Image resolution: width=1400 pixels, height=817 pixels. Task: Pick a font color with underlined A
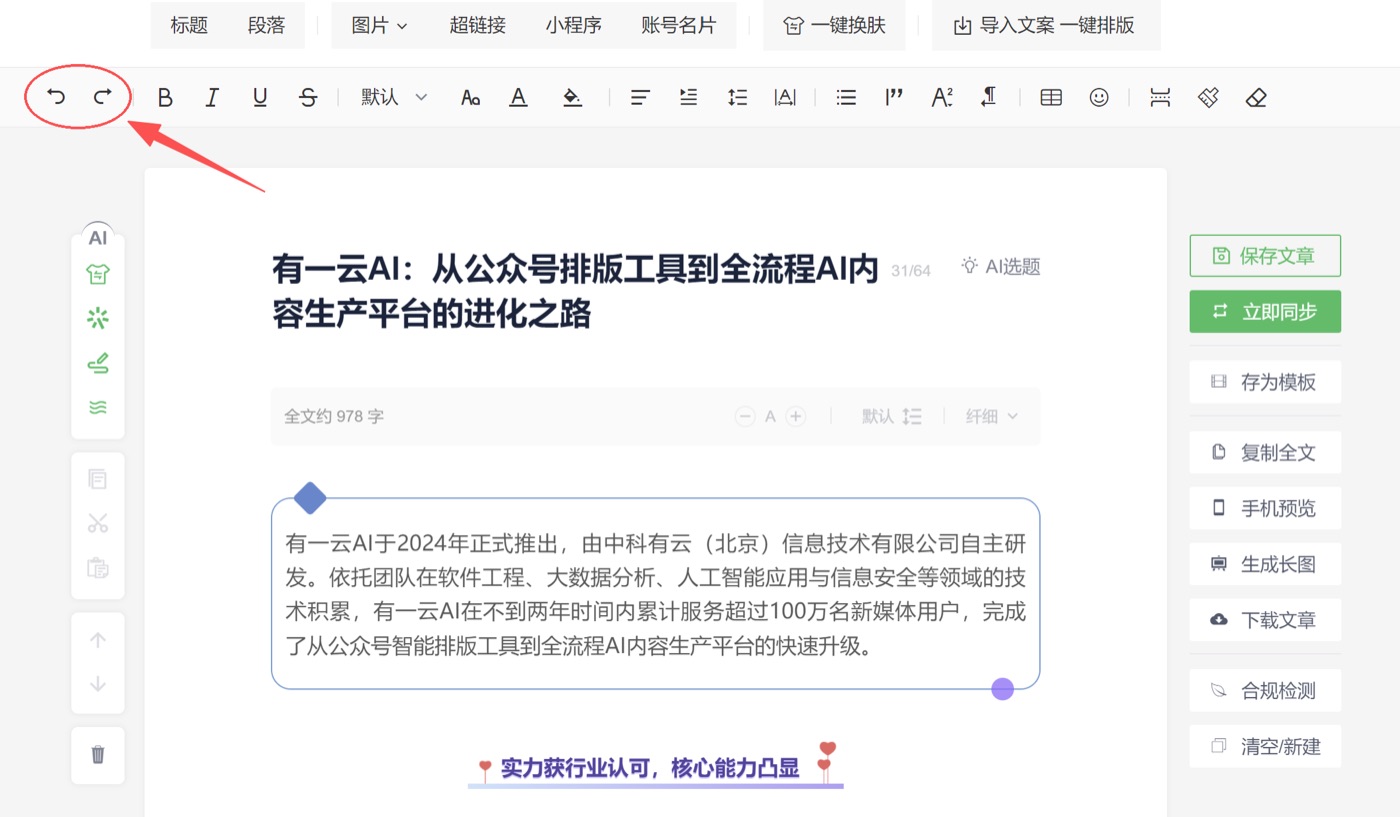(x=518, y=97)
